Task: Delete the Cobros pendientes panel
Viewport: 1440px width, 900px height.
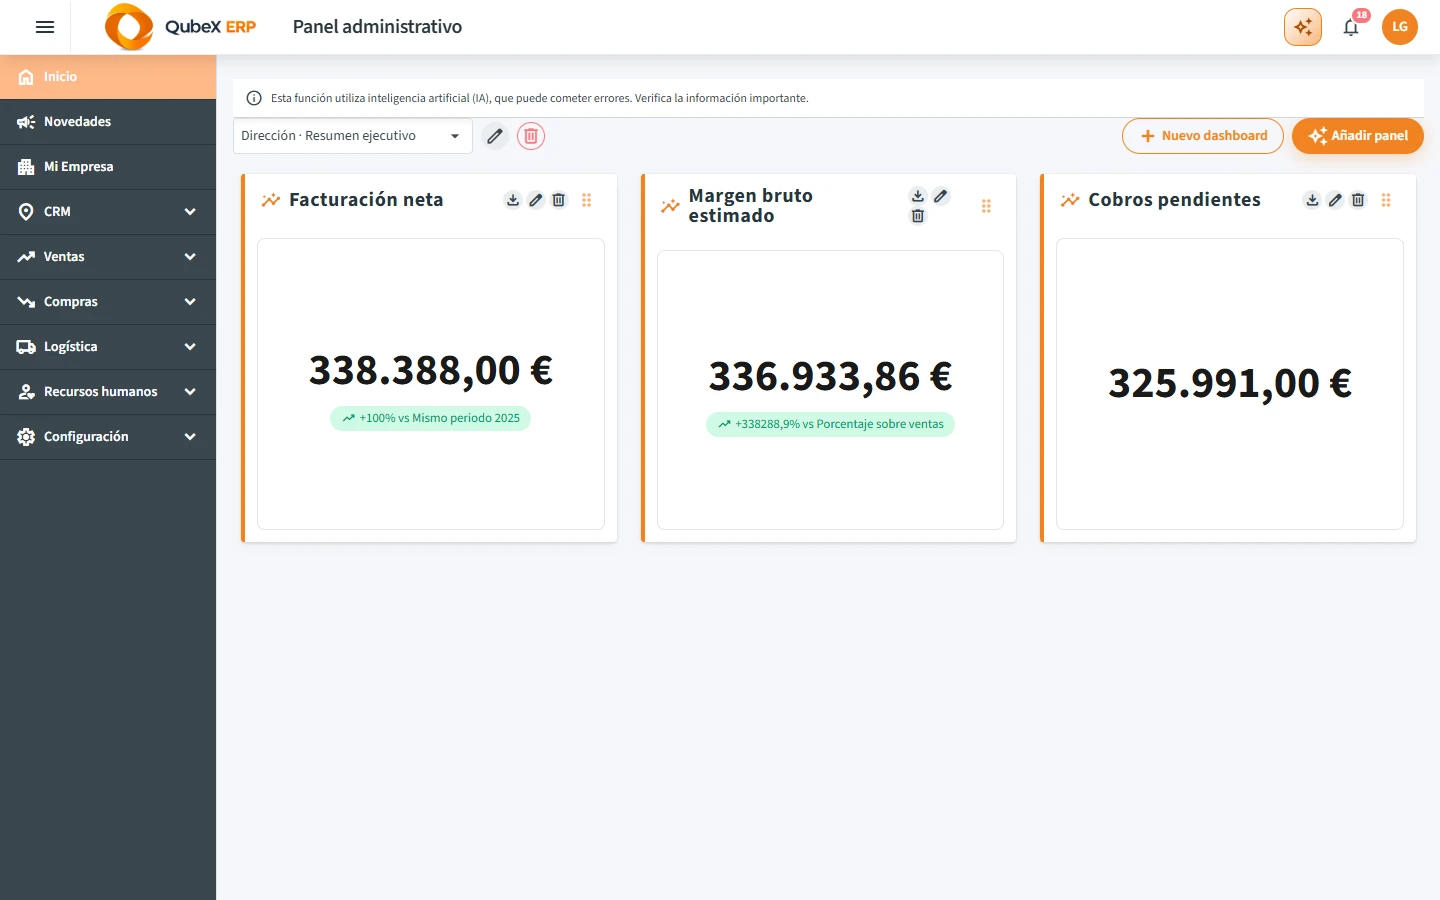Action: coord(1358,200)
